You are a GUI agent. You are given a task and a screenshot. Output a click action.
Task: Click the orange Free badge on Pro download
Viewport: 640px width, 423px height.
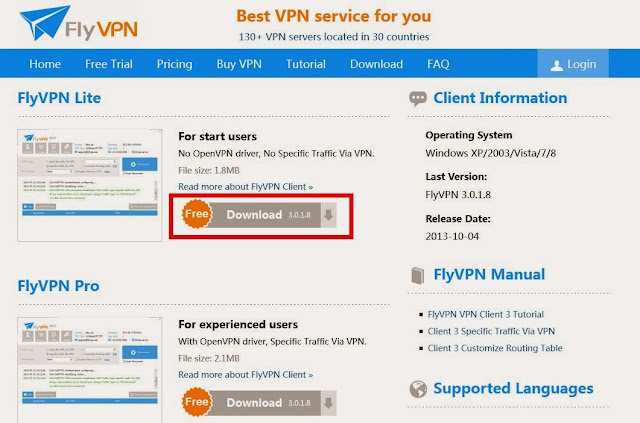(x=197, y=402)
